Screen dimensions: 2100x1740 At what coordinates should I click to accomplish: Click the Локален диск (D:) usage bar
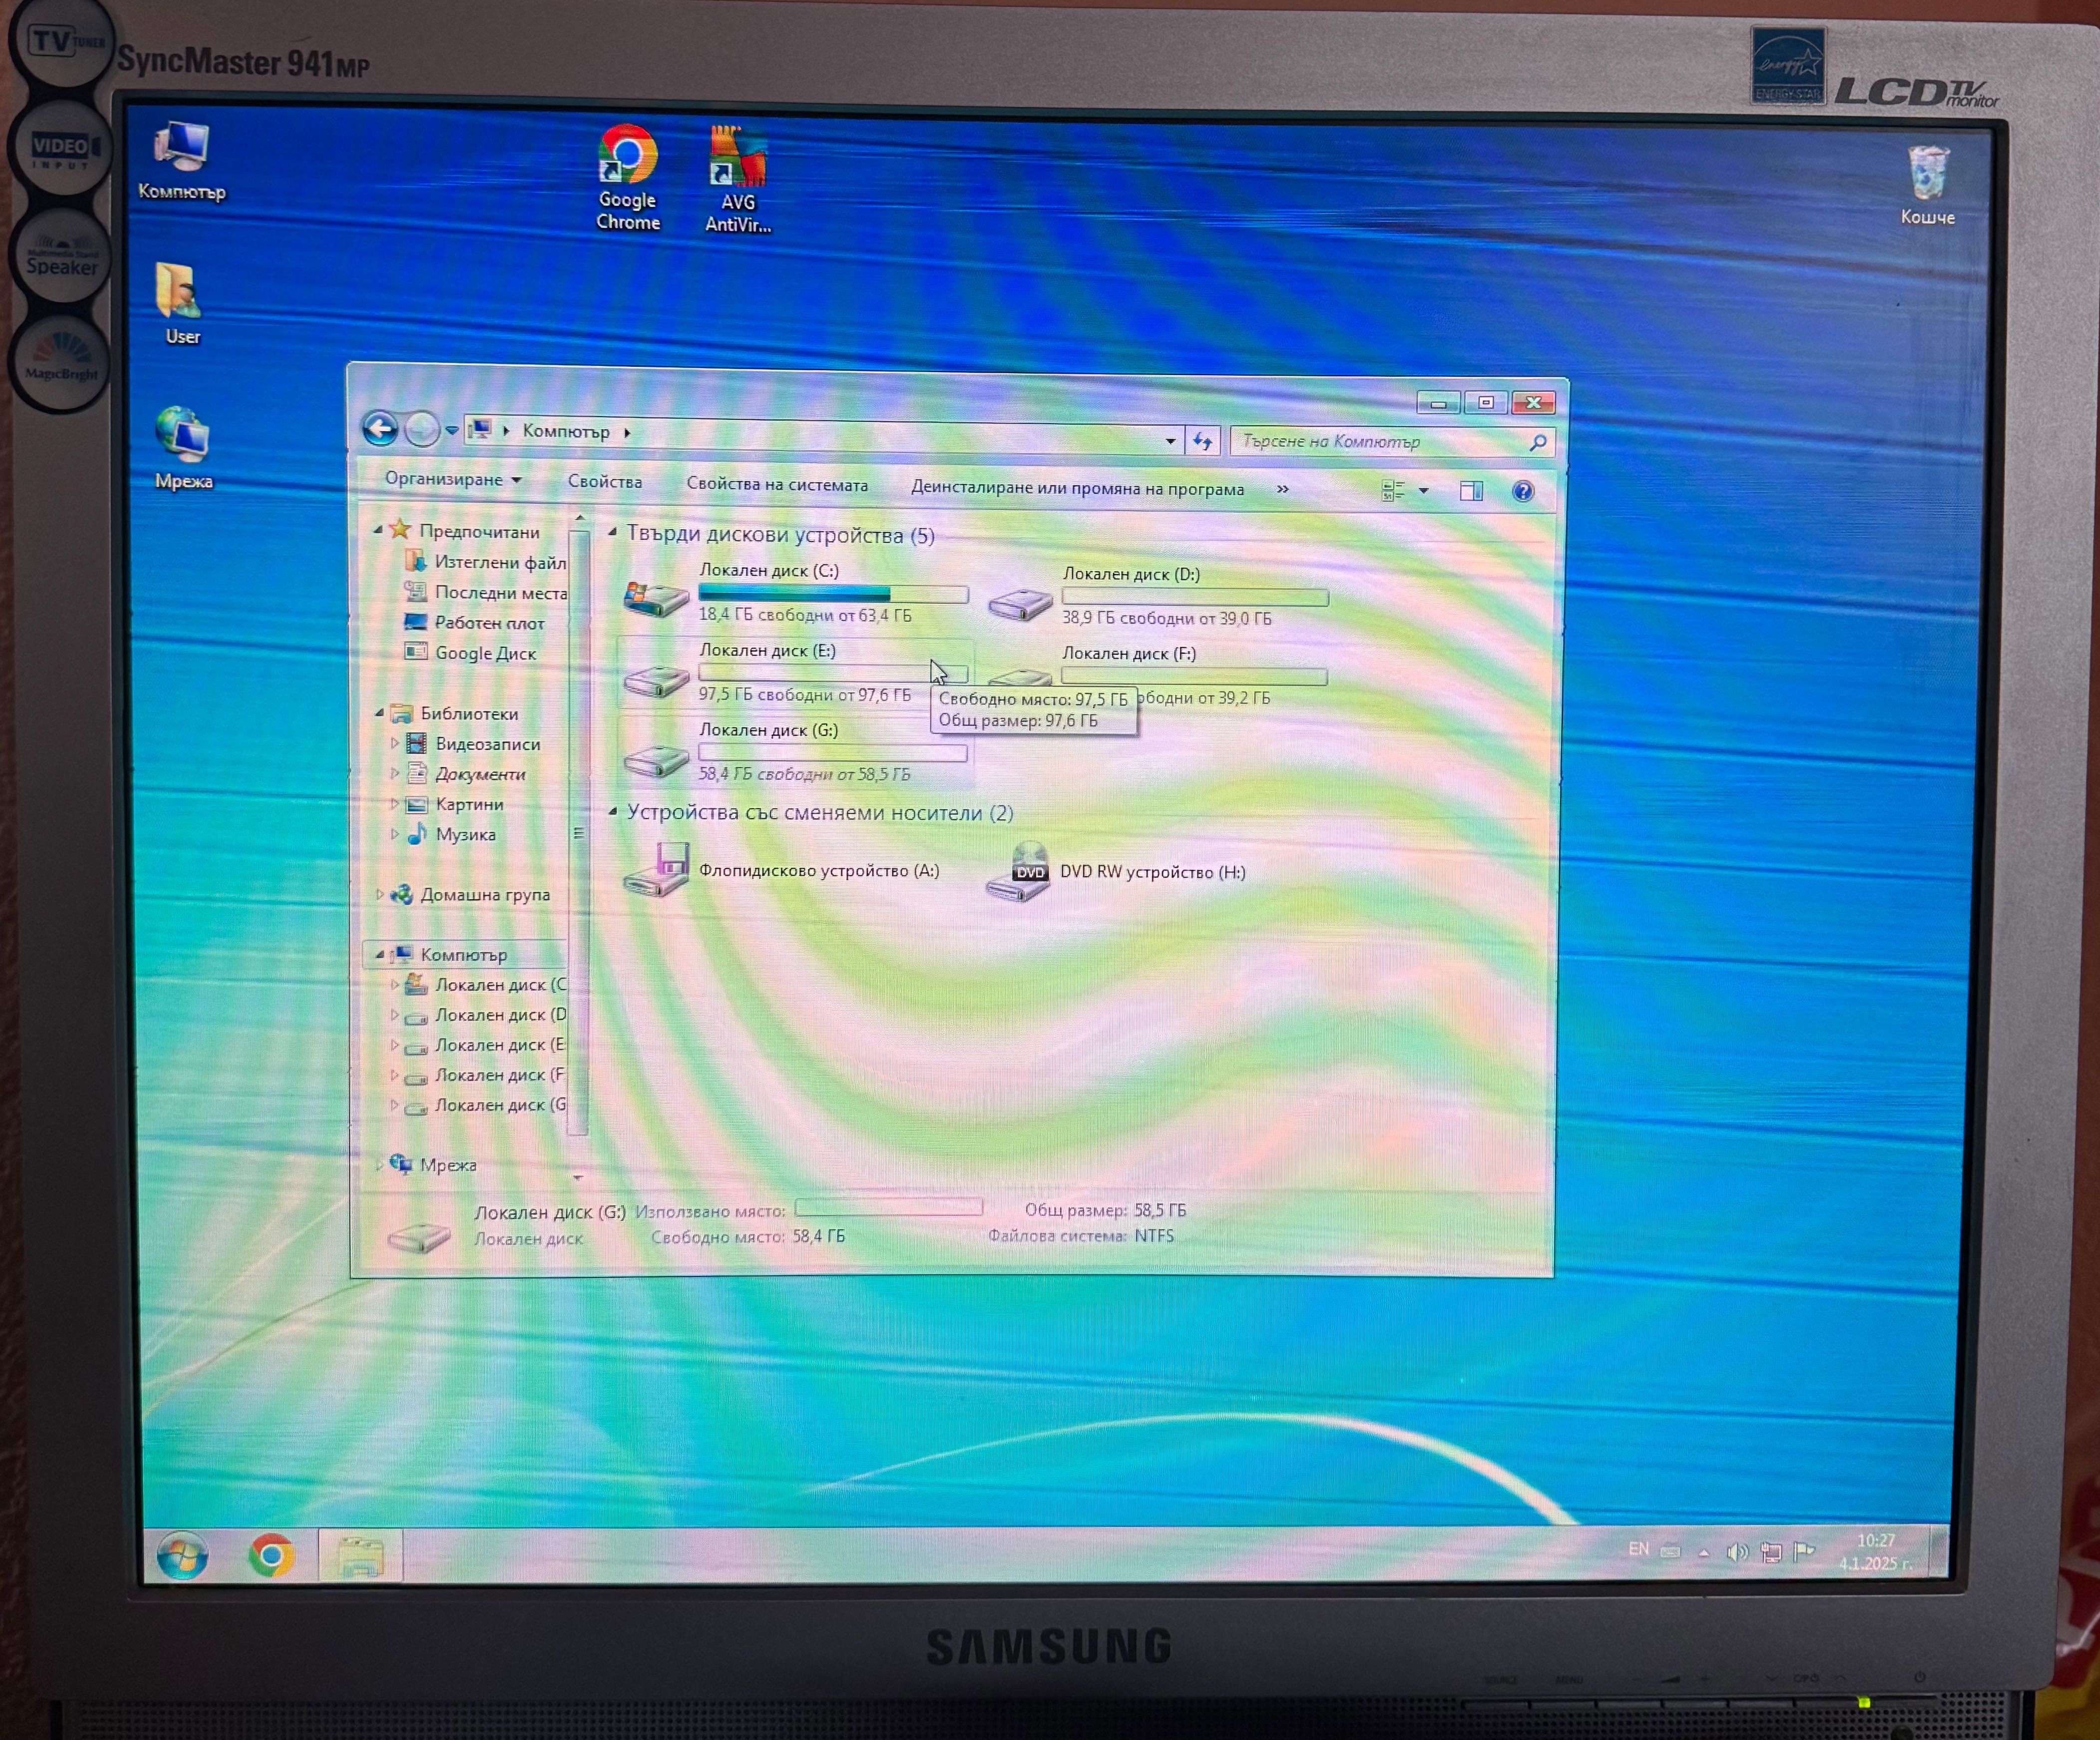pos(1195,598)
